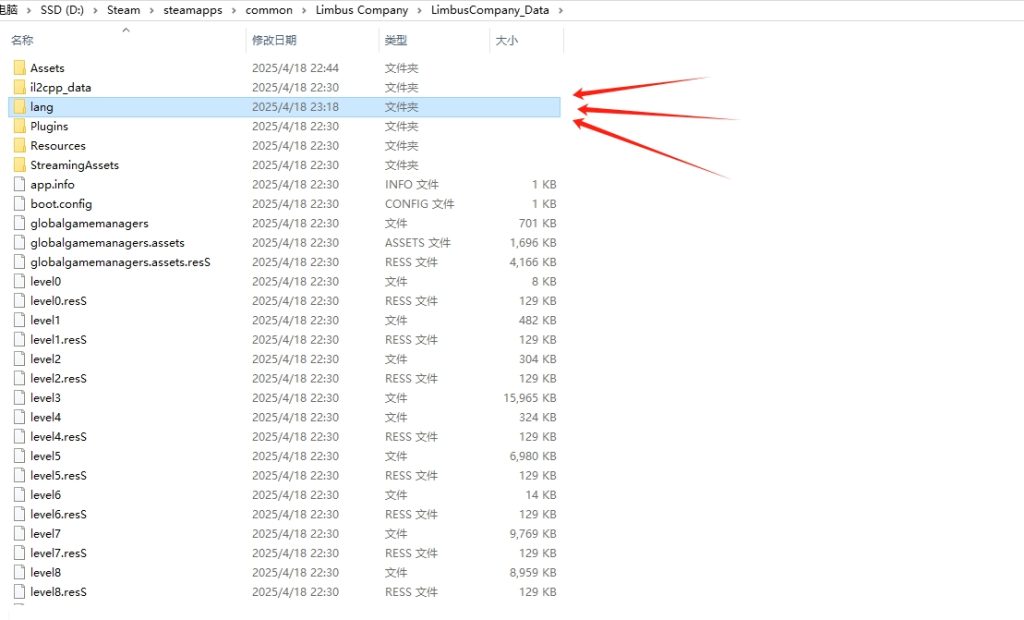
Task: Click the 304 KB size of level2
Action: point(537,359)
